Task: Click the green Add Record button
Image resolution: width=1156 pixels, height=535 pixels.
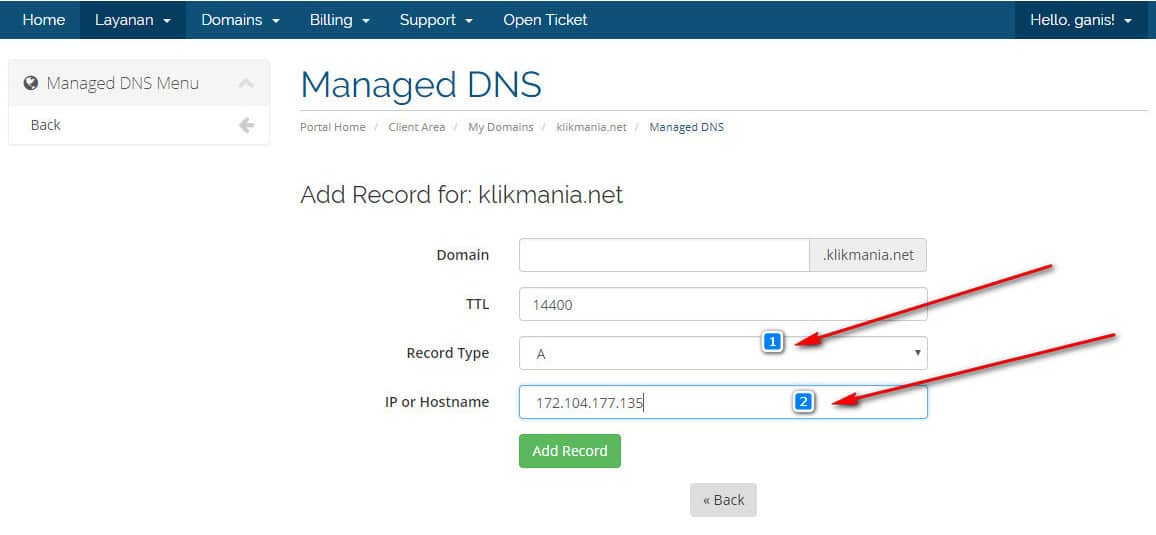Action: [x=570, y=451]
